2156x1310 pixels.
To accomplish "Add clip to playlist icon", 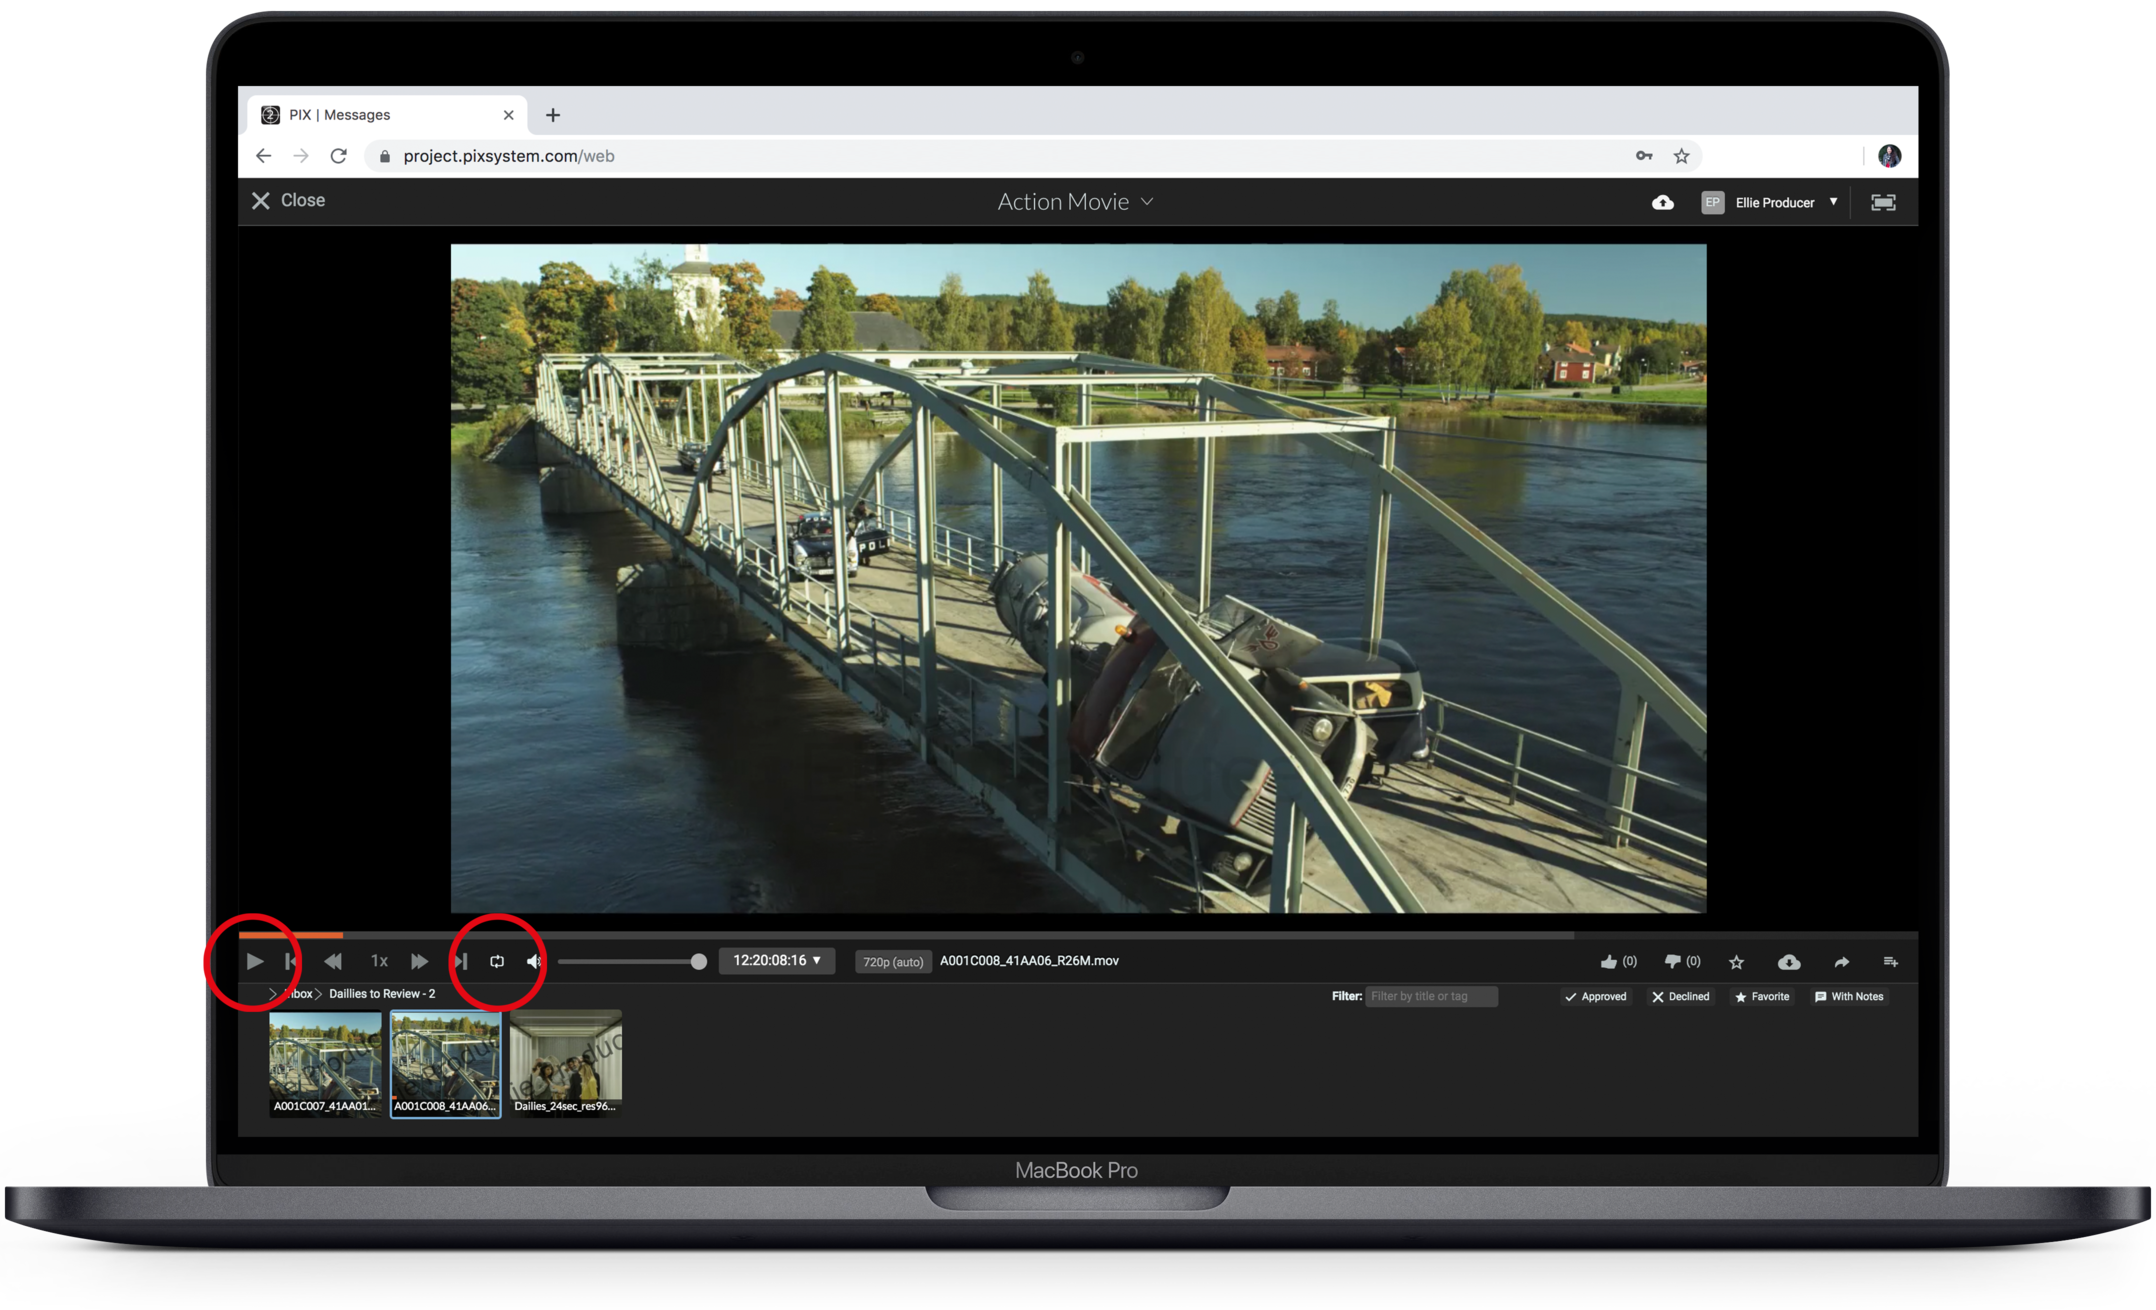I will [x=1890, y=962].
